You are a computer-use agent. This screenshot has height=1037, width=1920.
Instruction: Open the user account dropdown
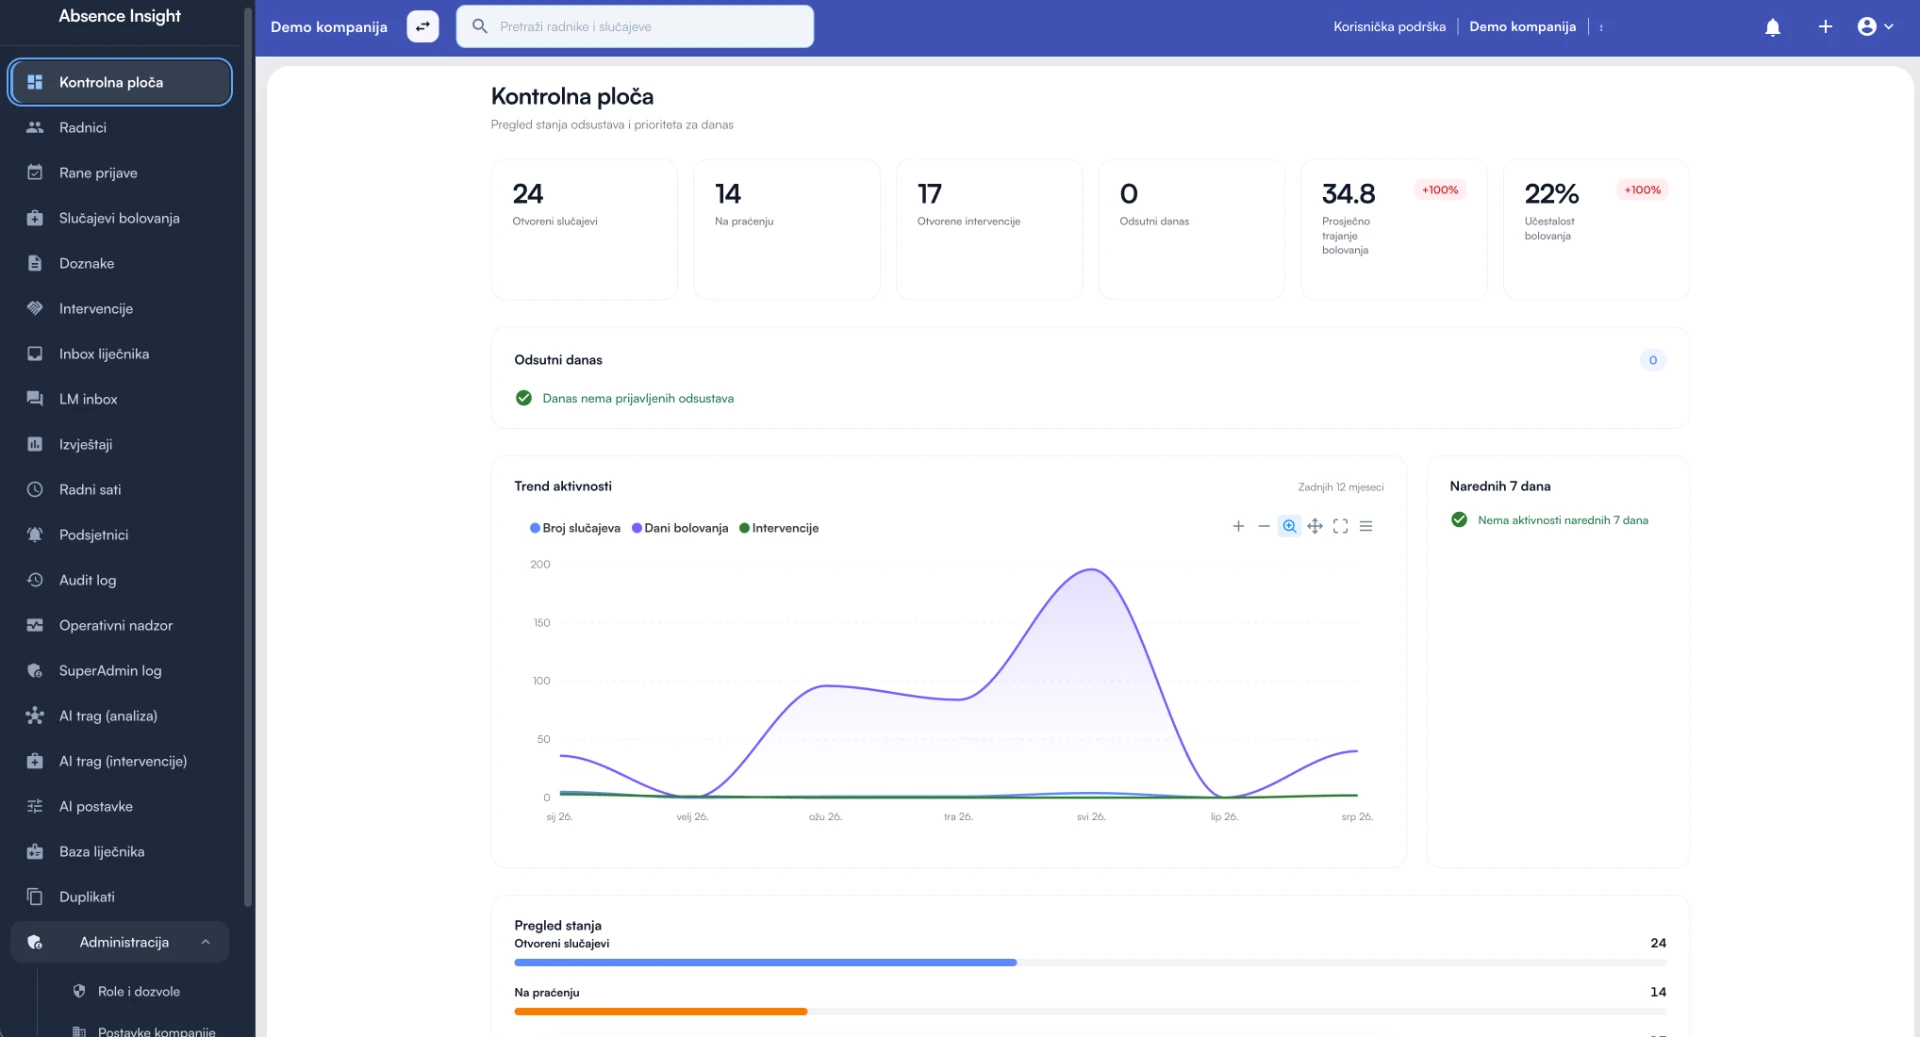click(1875, 27)
